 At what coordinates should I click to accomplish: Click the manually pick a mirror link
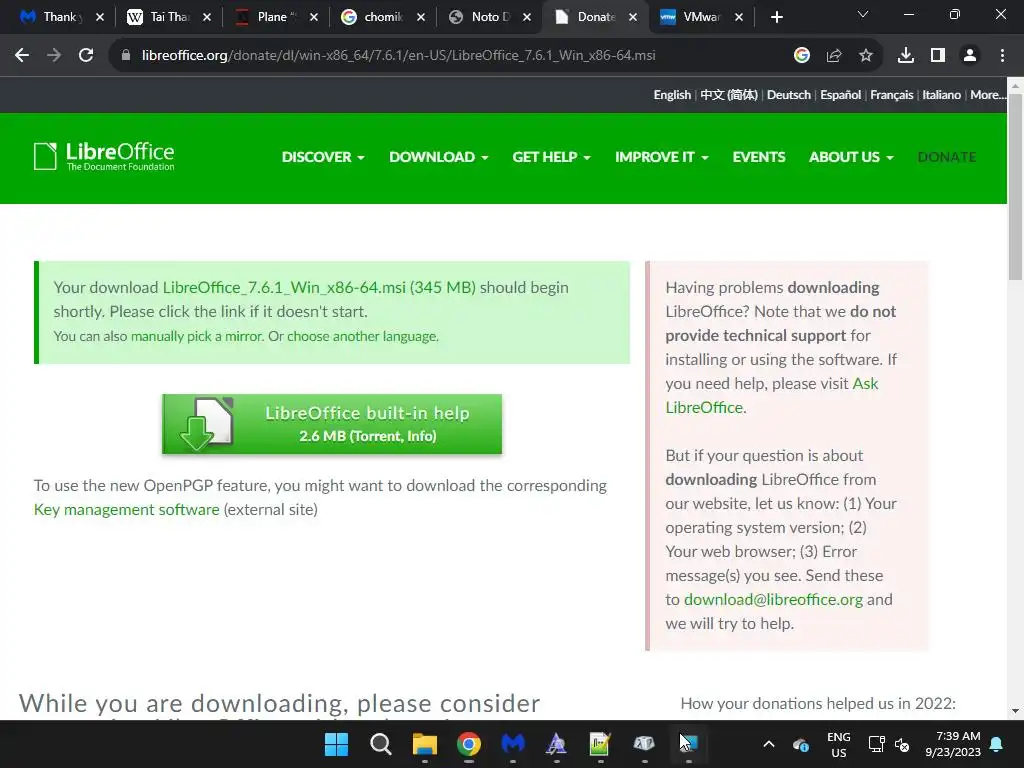[197, 336]
